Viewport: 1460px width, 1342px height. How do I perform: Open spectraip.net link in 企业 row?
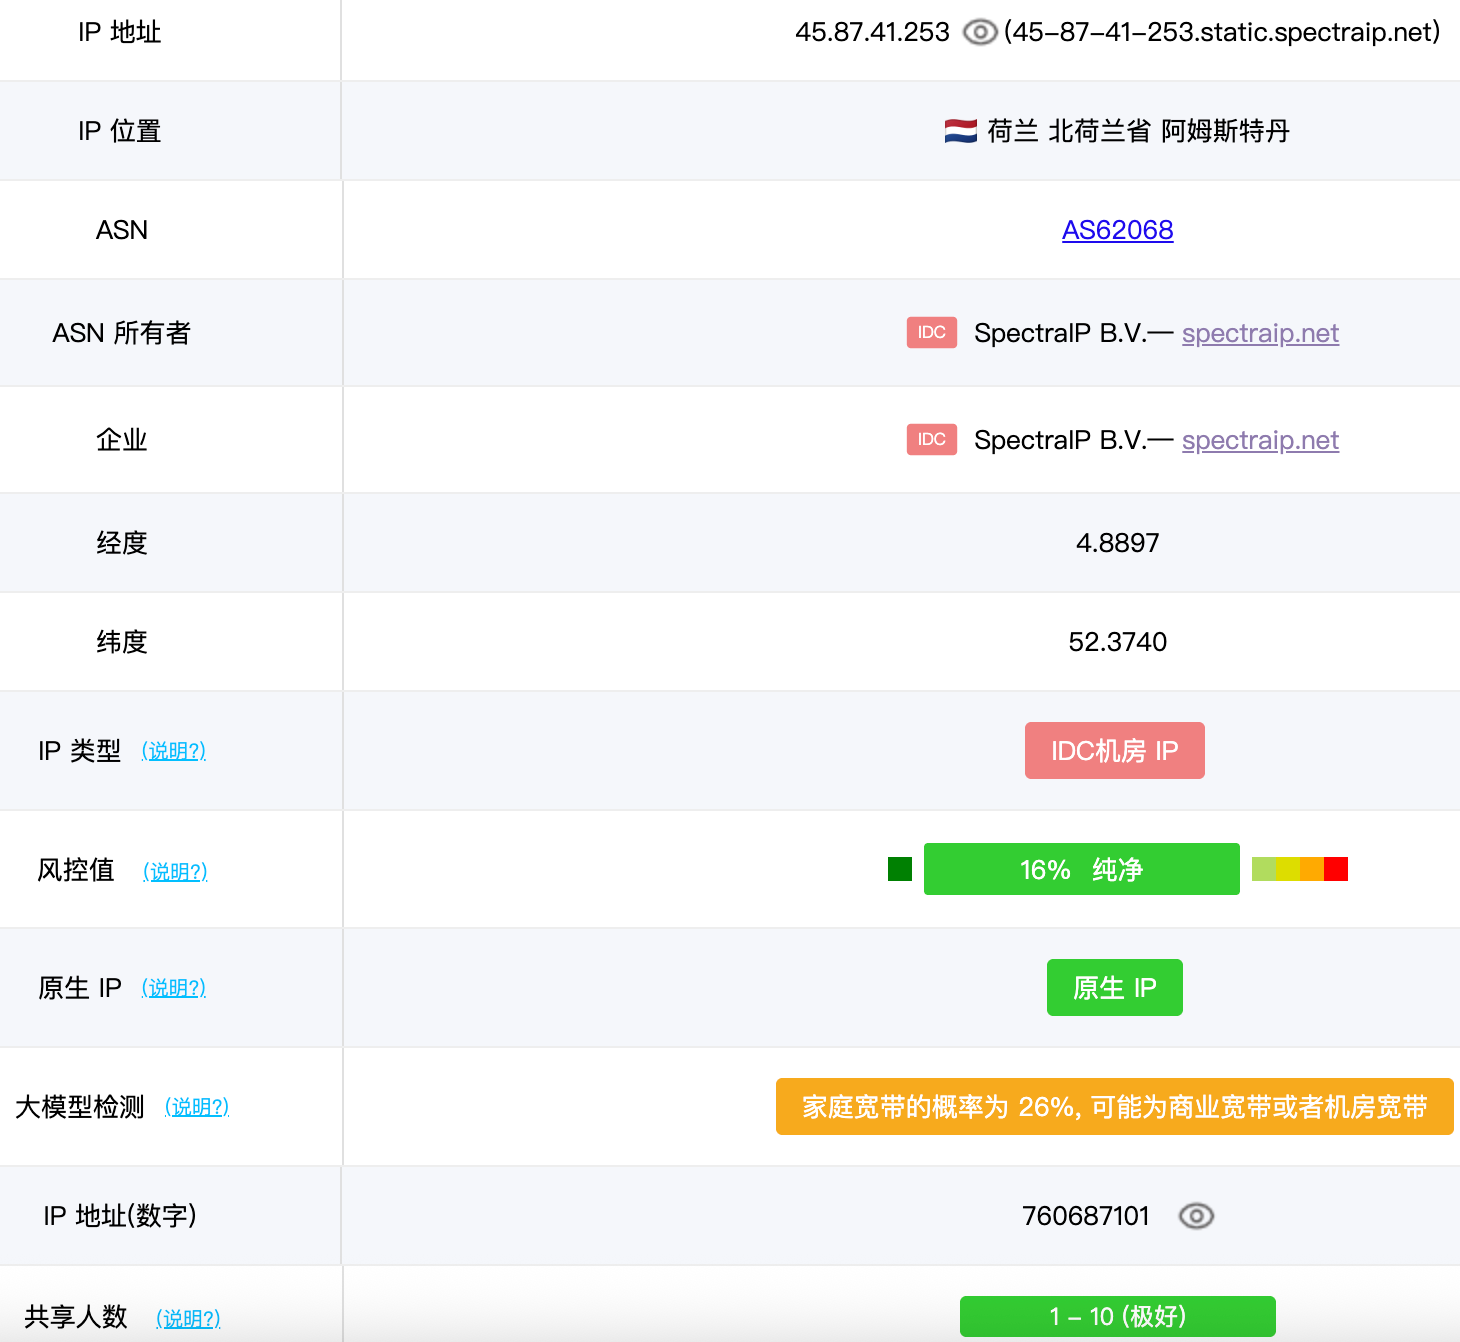(x=1260, y=440)
